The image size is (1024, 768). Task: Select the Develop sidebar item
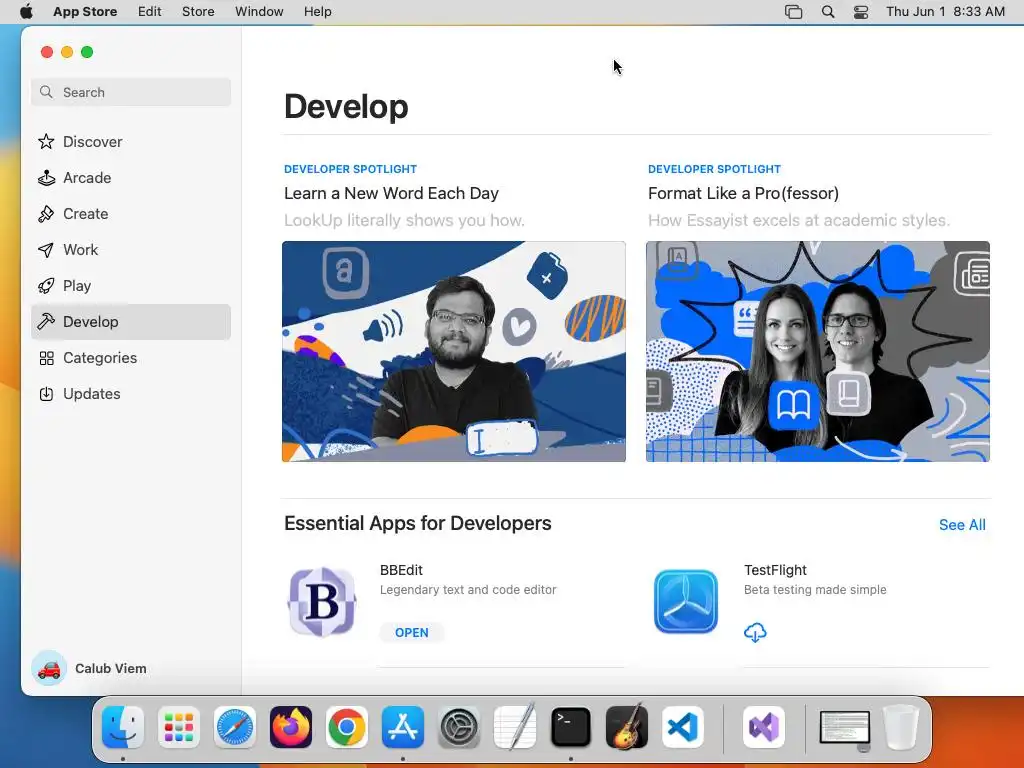131,321
